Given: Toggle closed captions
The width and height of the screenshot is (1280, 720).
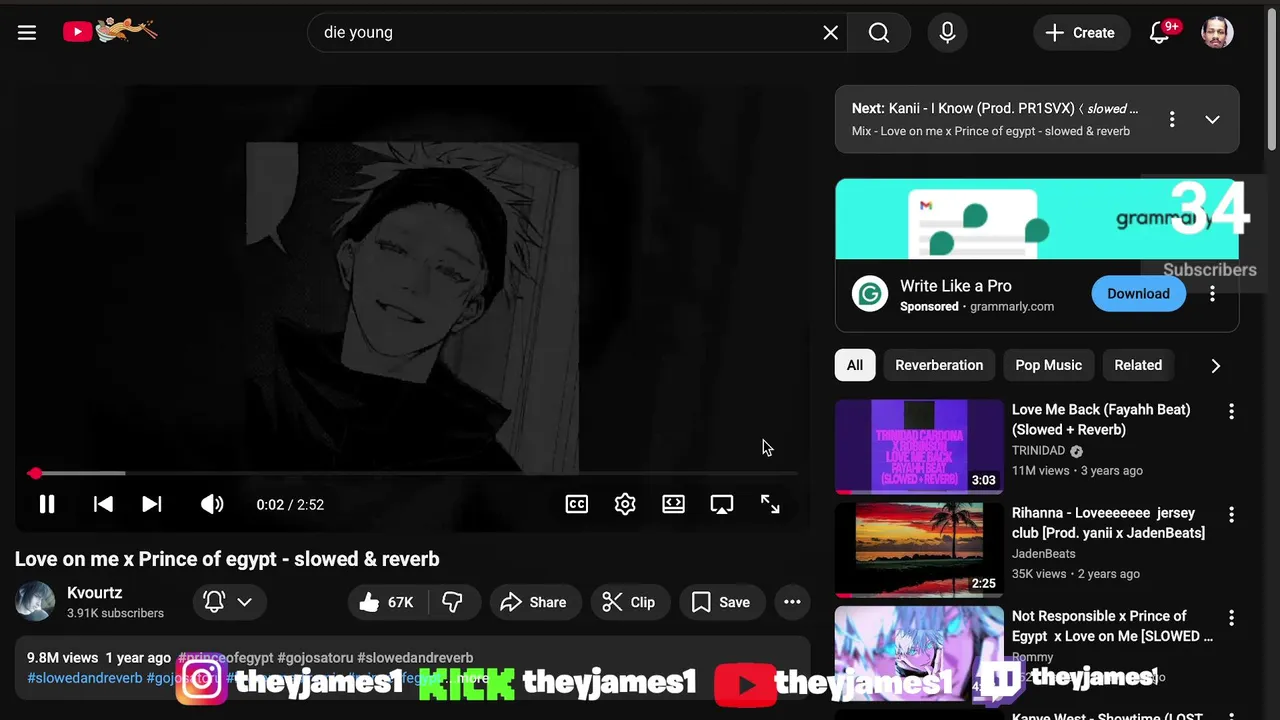Looking at the screenshot, I should click(577, 504).
